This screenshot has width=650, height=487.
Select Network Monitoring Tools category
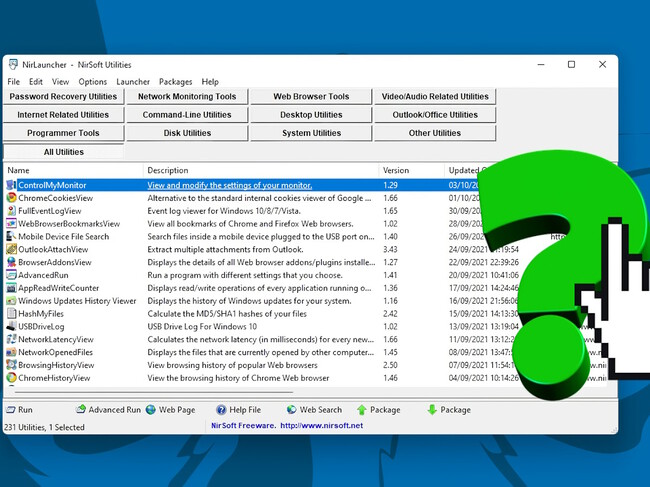pos(187,97)
